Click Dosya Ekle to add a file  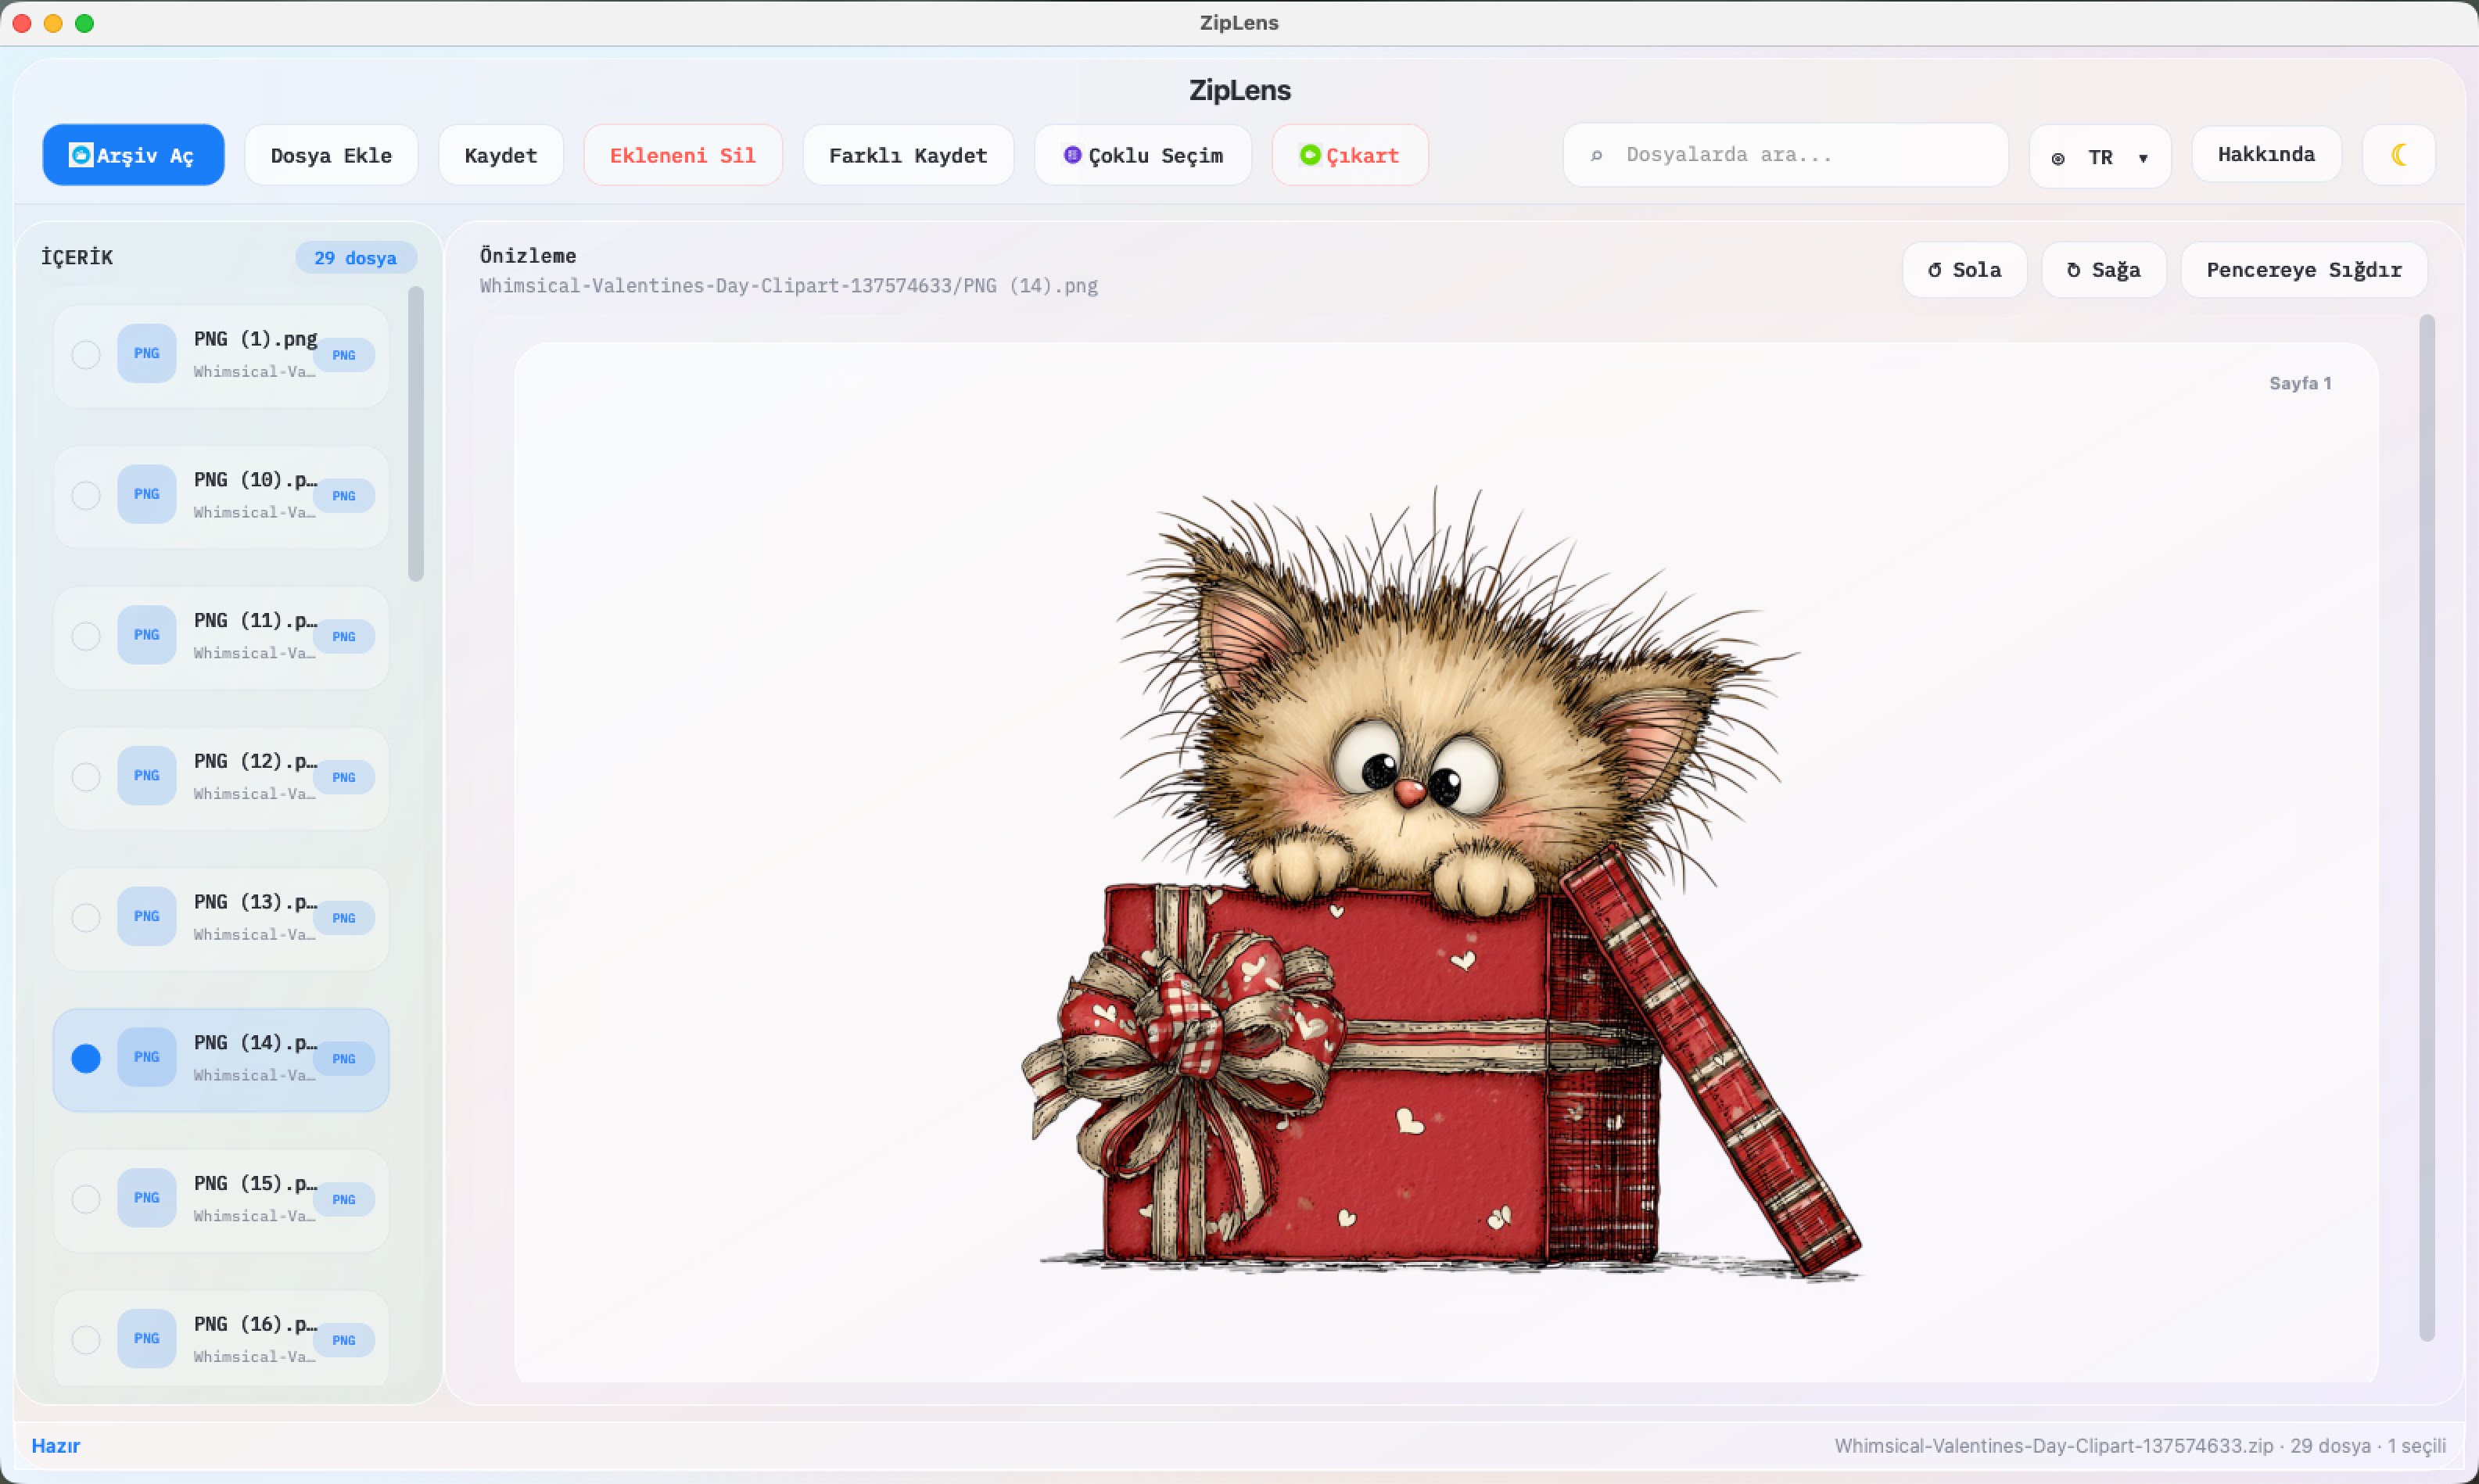331,155
